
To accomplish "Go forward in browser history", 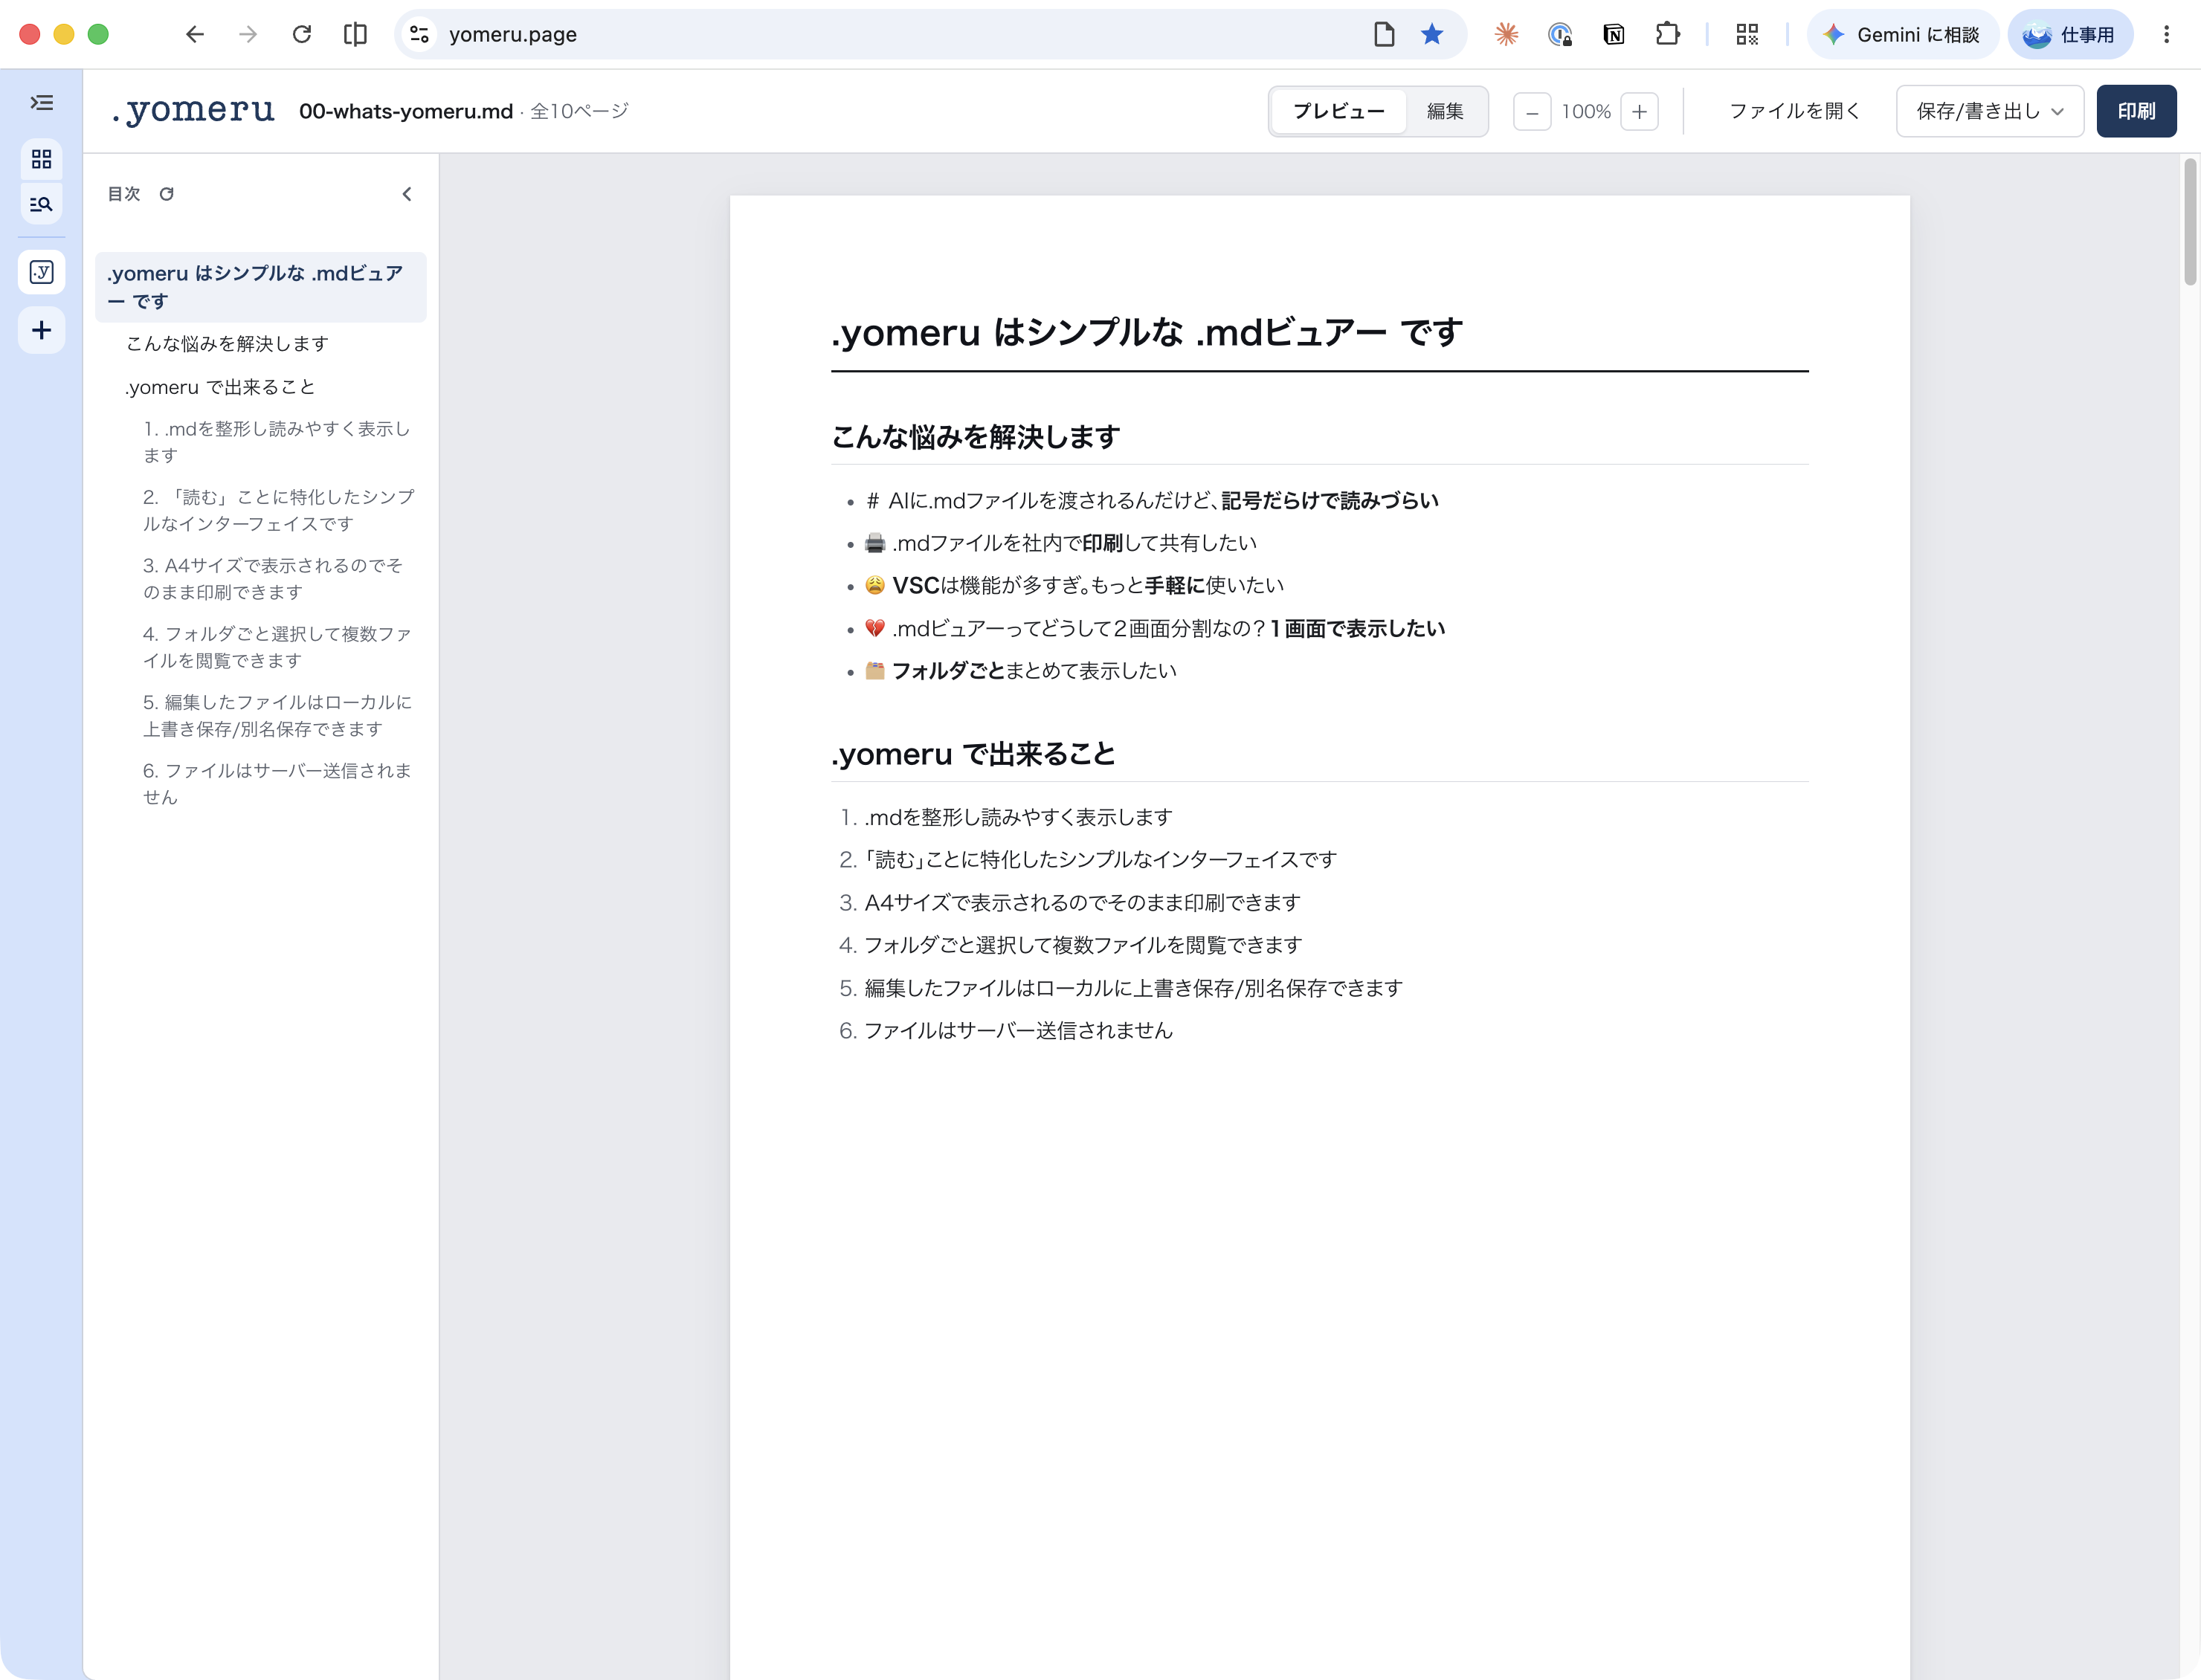I will pyautogui.click(x=248, y=34).
